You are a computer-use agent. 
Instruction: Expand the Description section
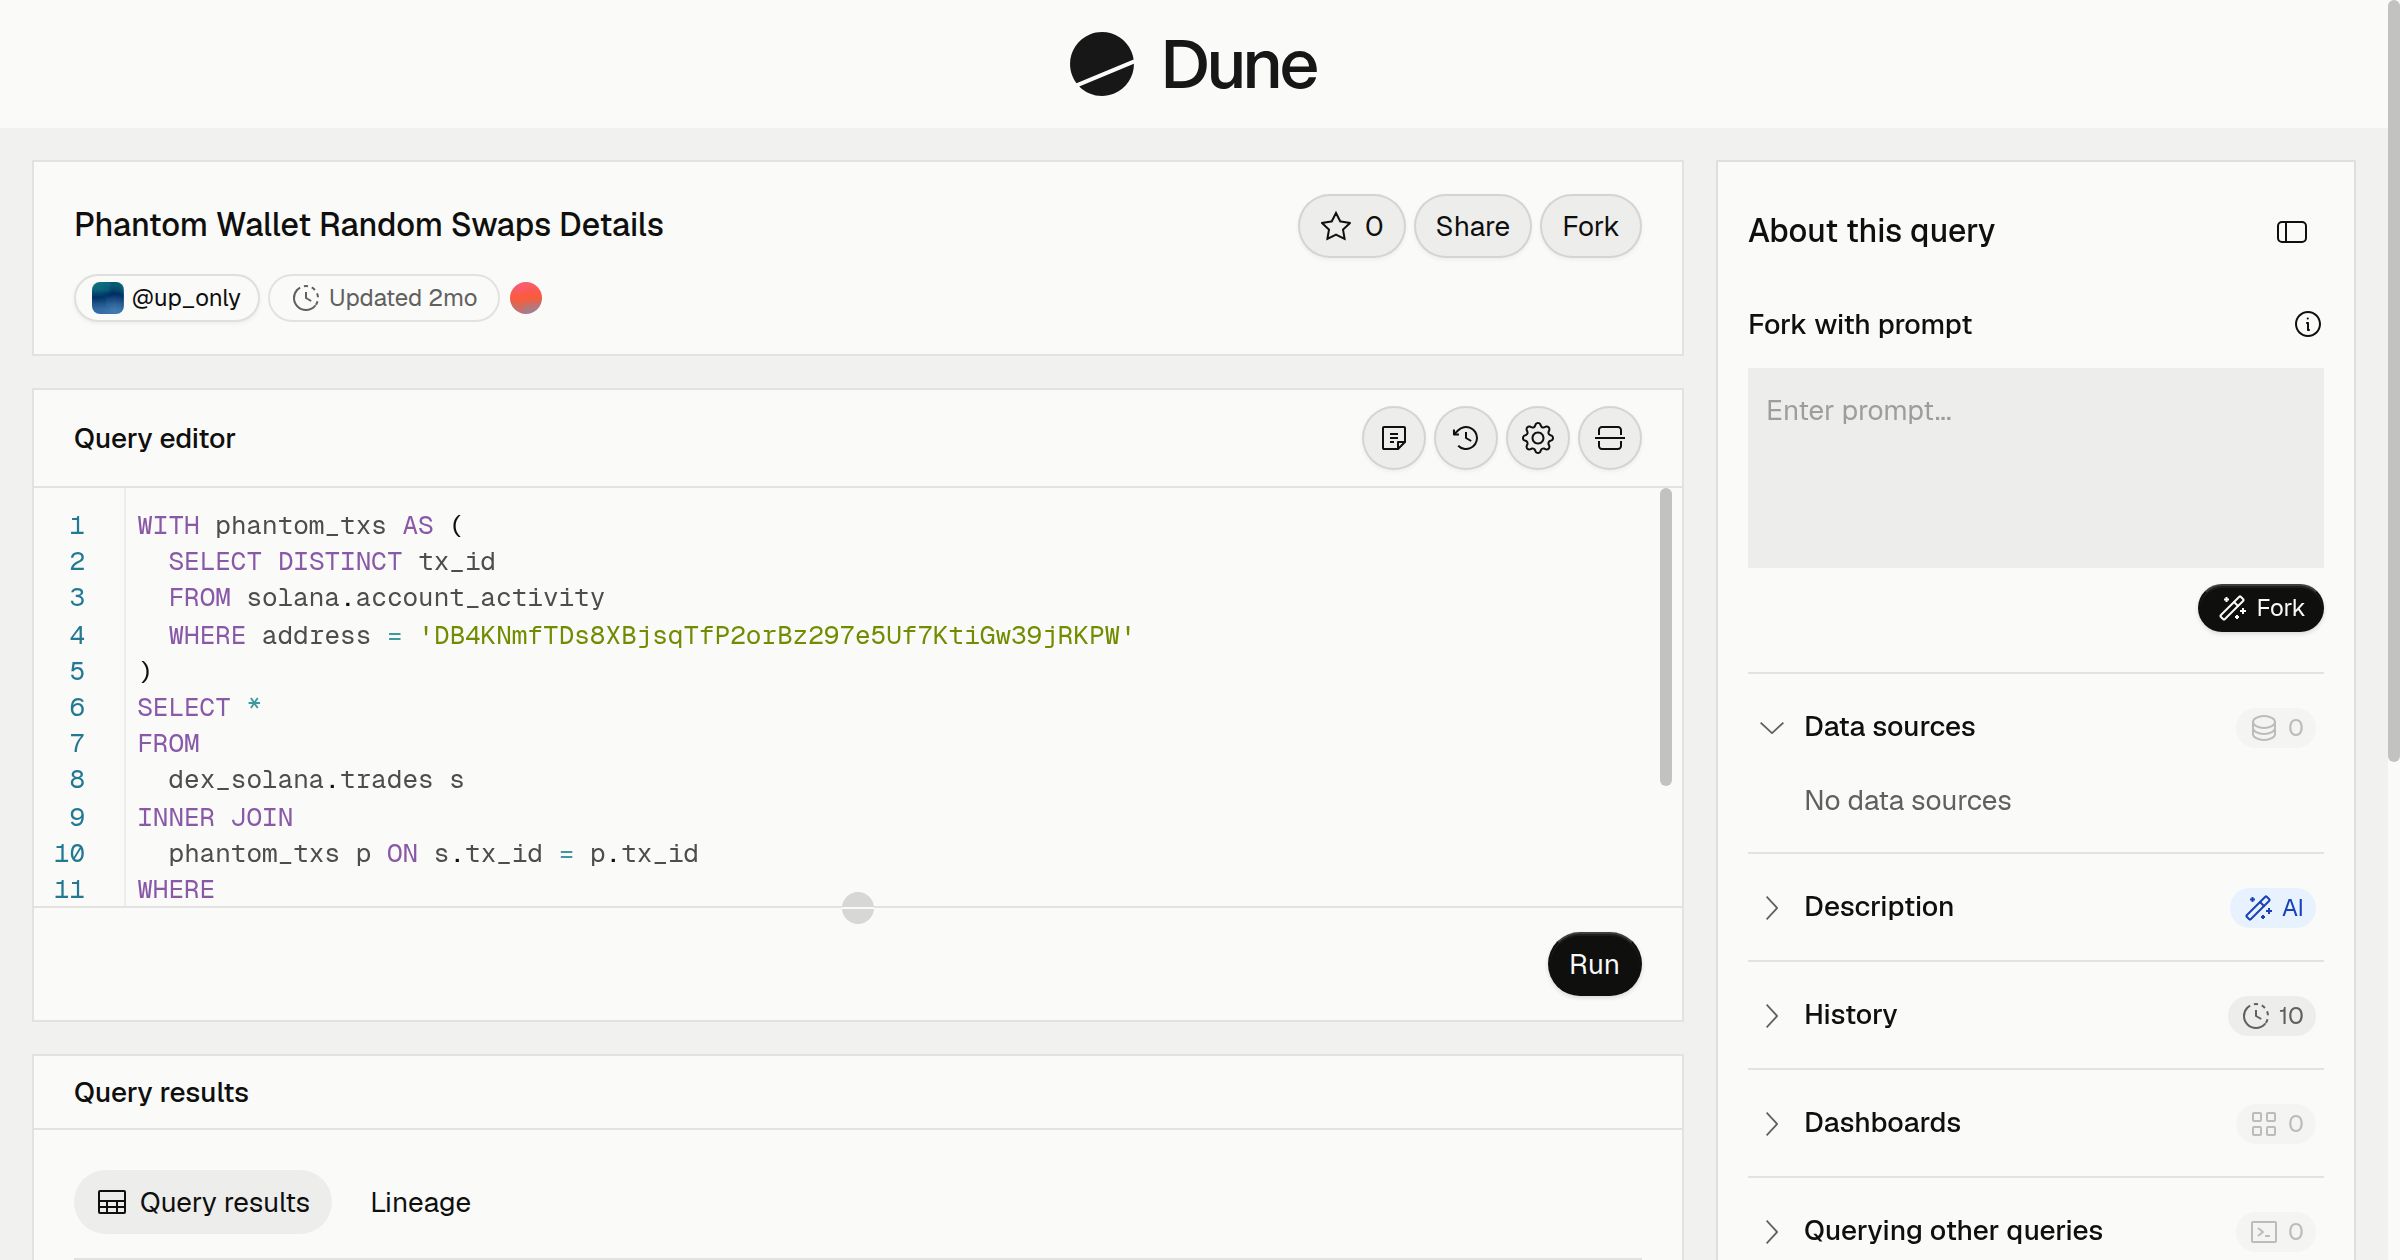1771,907
